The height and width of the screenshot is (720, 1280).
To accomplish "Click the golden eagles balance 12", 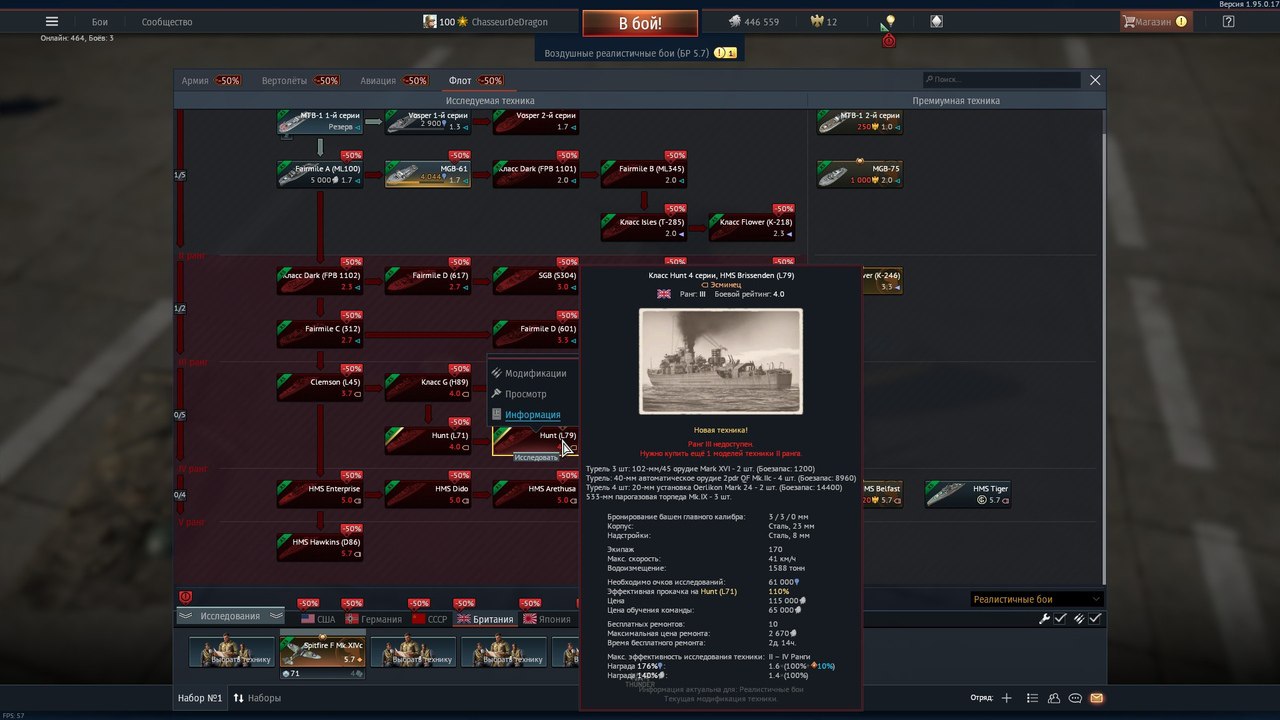I will coord(823,21).
